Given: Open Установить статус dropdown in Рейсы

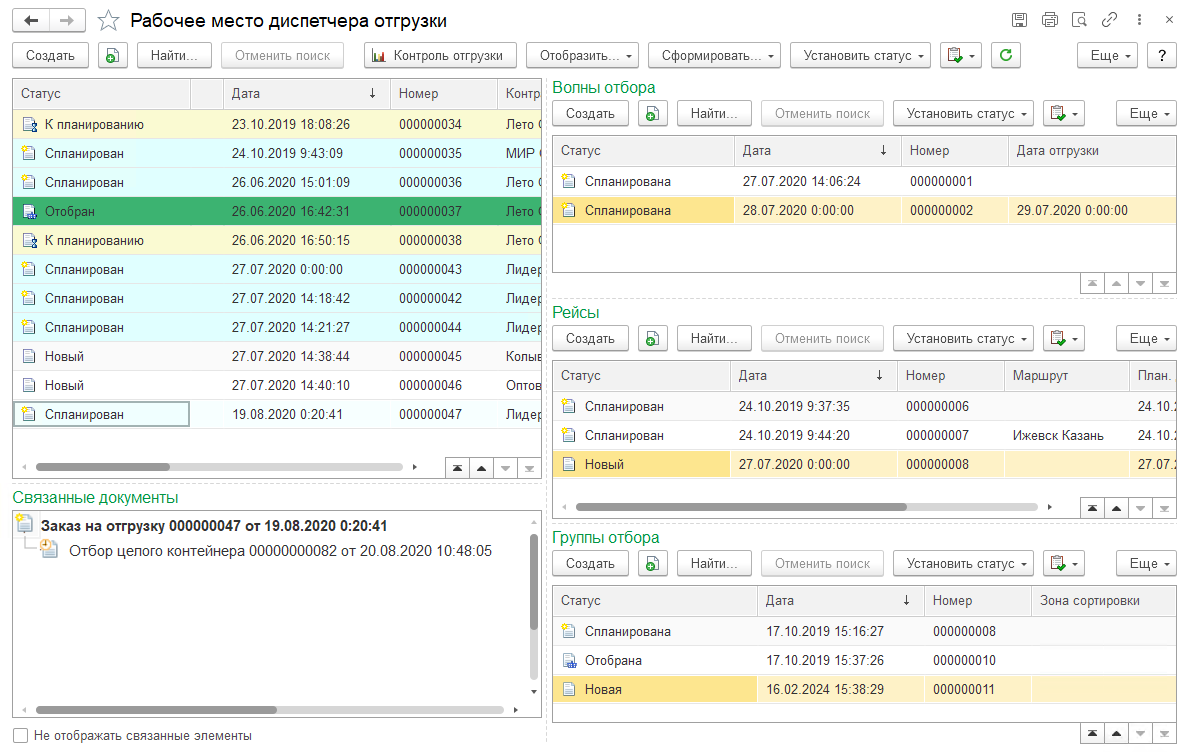Looking at the screenshot, I should click(963, 339).
